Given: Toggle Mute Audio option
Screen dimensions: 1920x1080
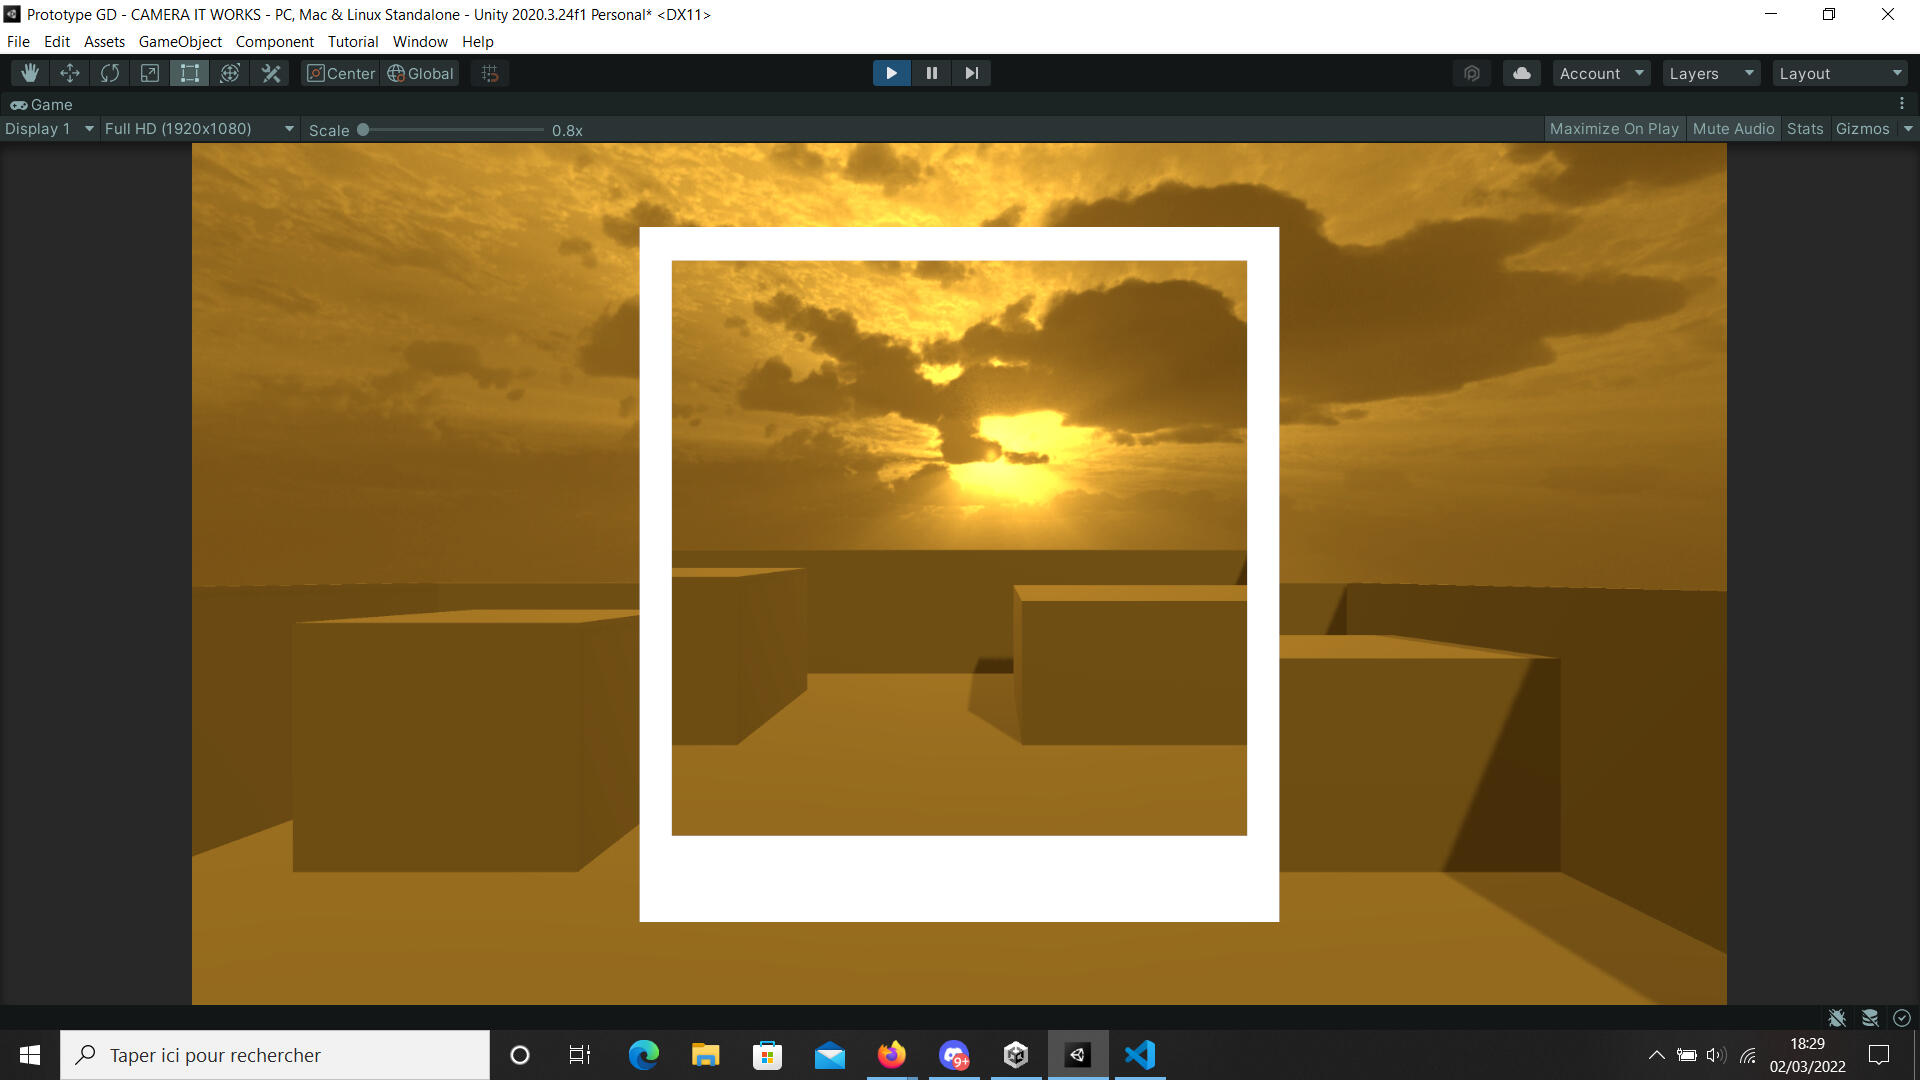Looking at the screenshot, I should (x=1733, y=129).
